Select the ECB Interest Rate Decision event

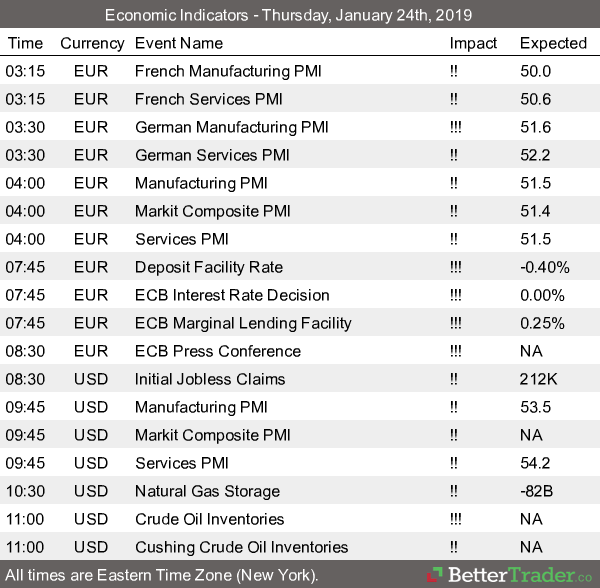(x=232, y=295)
